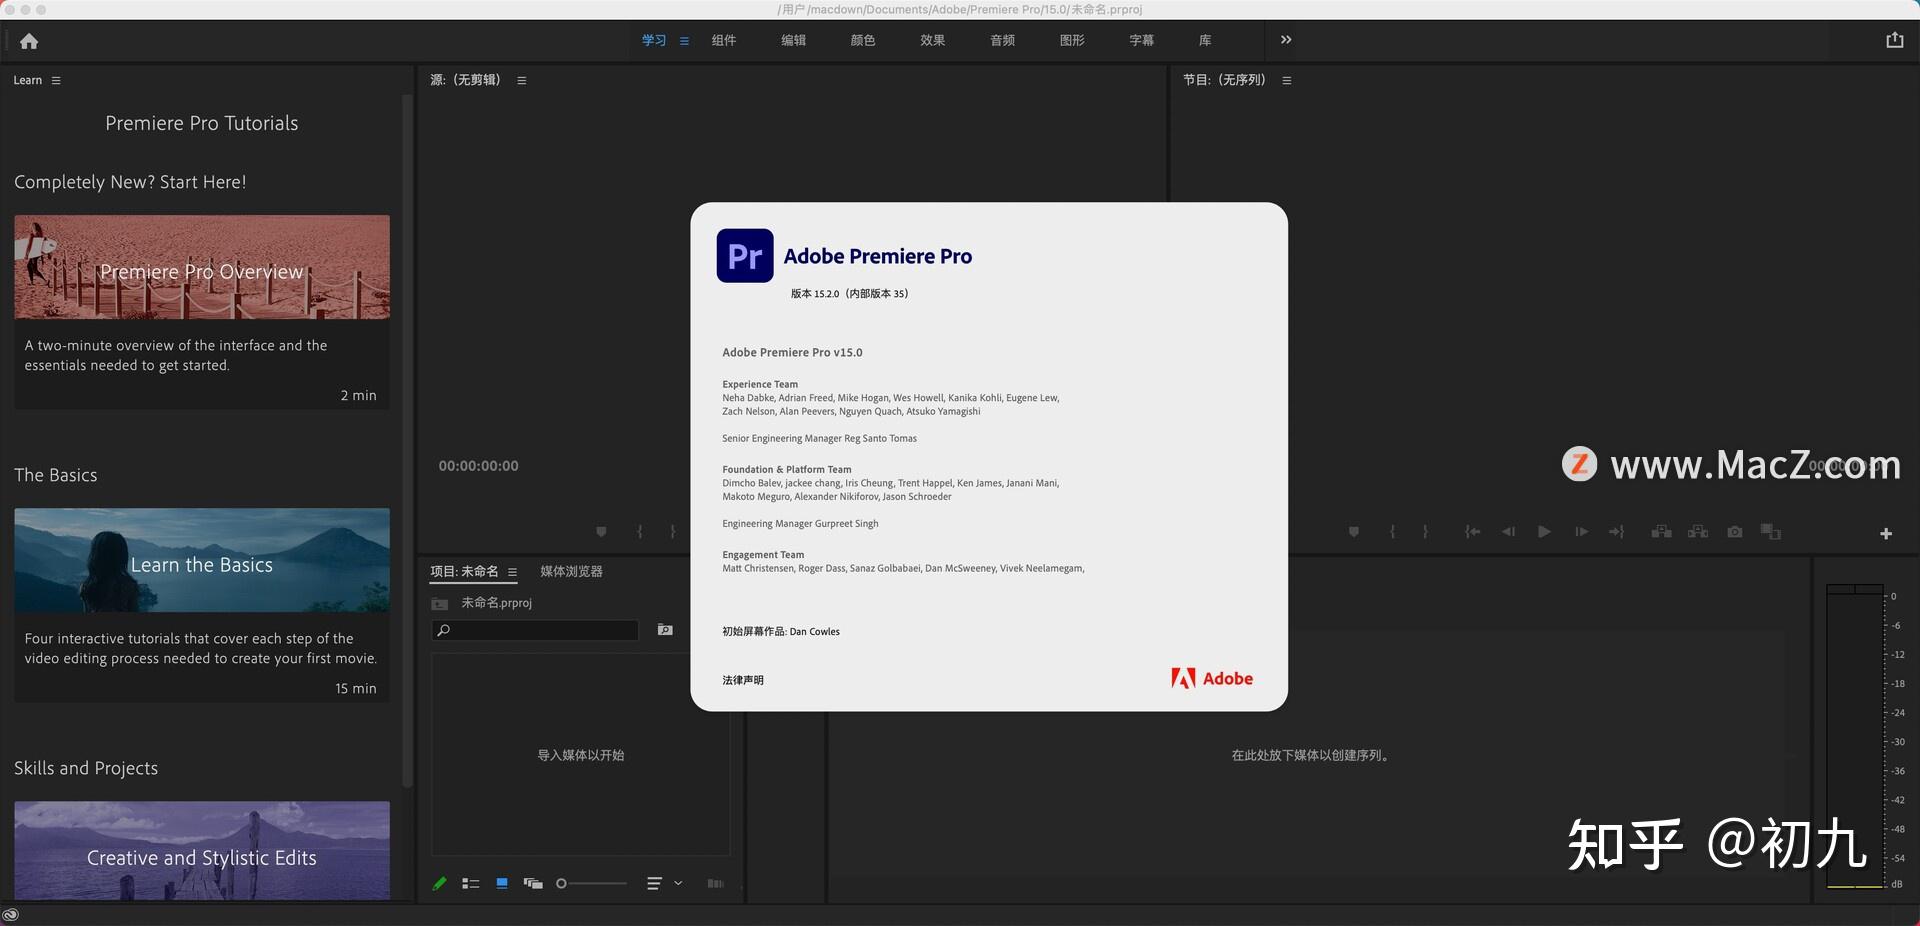
Task: Switch to the 音频 workspace tab
Action: tap(1002, 40)
